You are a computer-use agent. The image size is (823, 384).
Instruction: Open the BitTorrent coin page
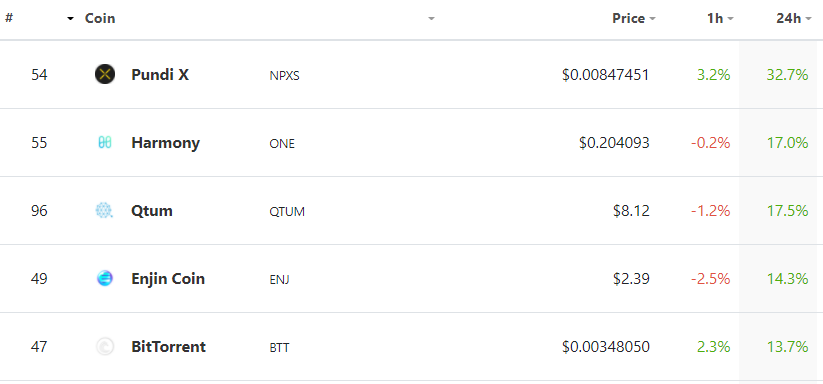click(168, 347)
